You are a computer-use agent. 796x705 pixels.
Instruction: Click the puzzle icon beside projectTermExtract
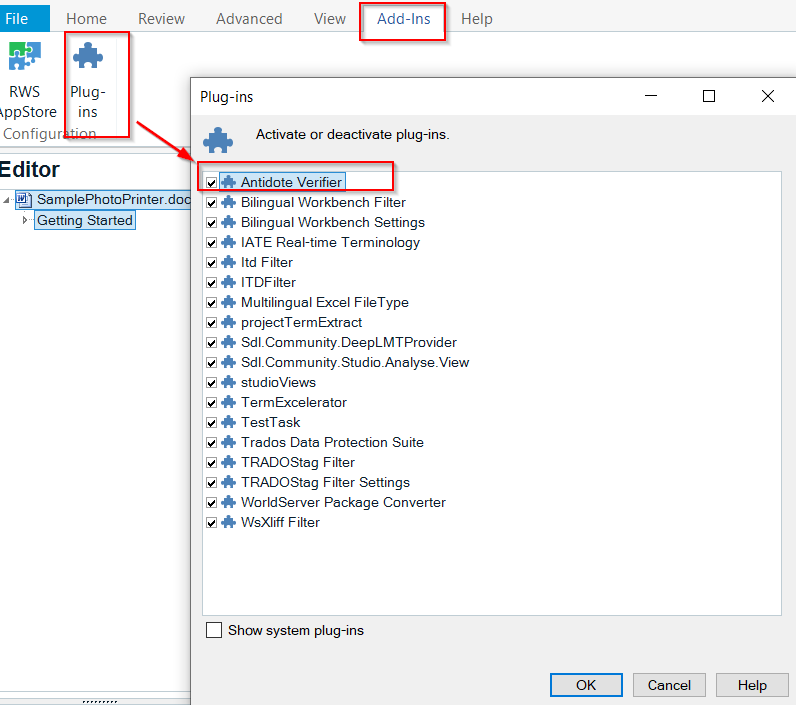(x=229, y=322)
